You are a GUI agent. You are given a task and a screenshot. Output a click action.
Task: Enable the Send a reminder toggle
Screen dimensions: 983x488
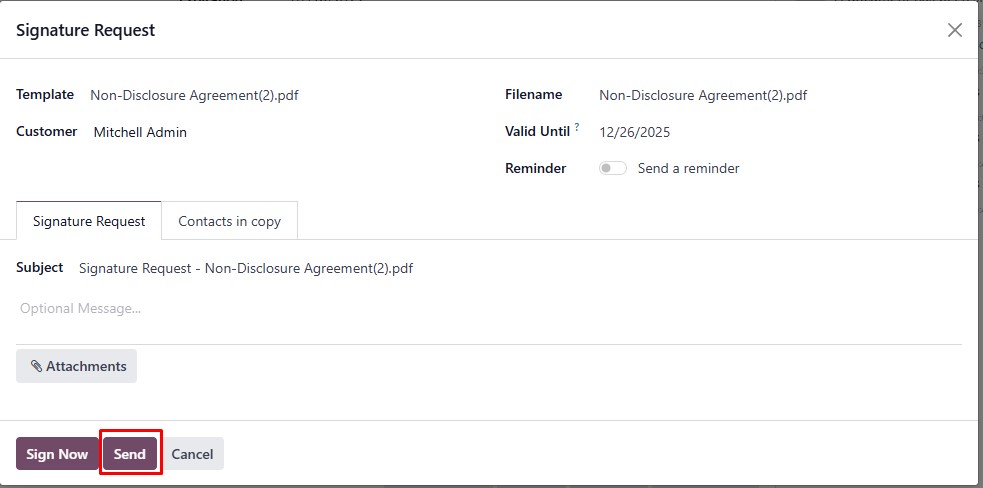[x=612, y=168]
